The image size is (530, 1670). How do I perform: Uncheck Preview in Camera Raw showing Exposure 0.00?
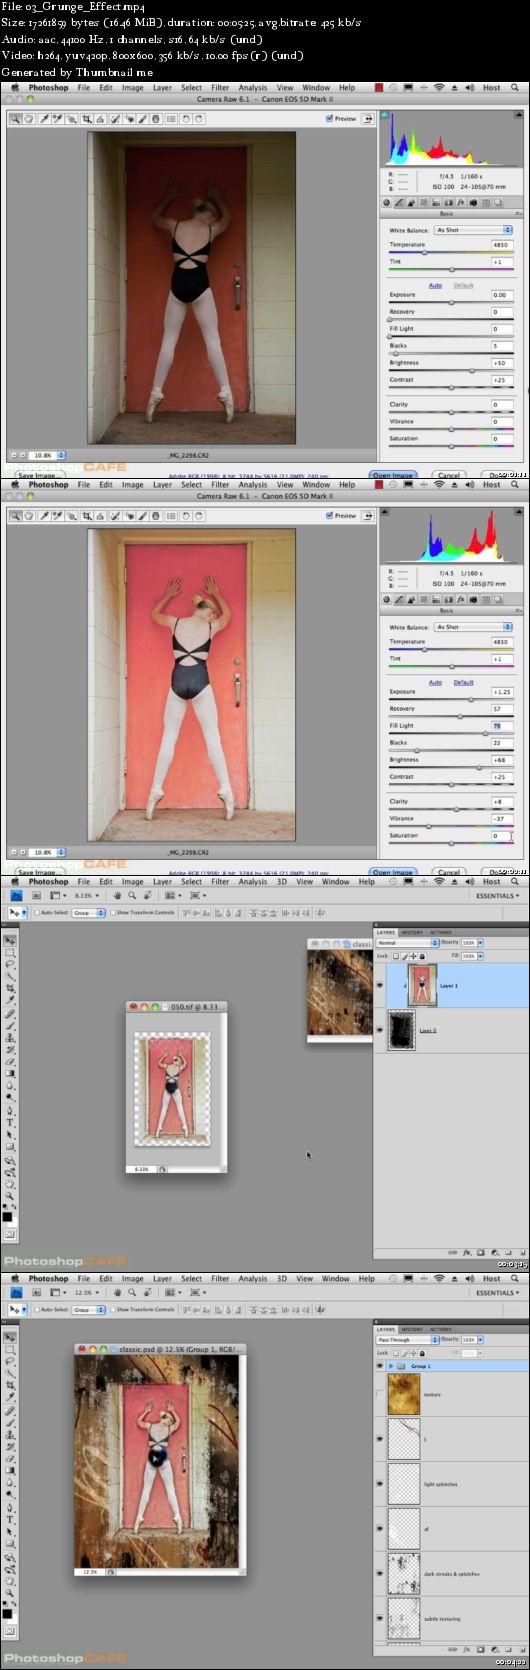[329, 118]
